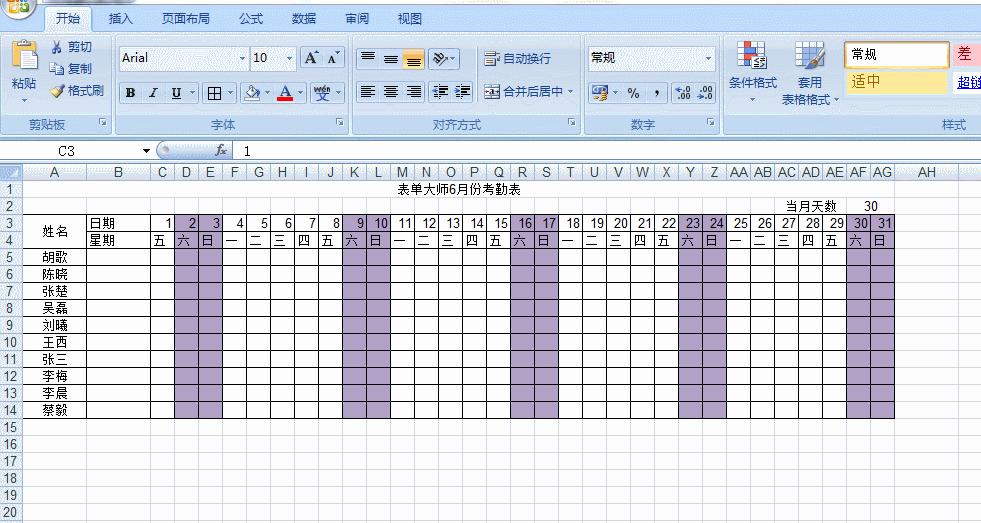Click the Insert Function fx button
The height and width of the screenshot is (523, 981).
pos(221,150)
